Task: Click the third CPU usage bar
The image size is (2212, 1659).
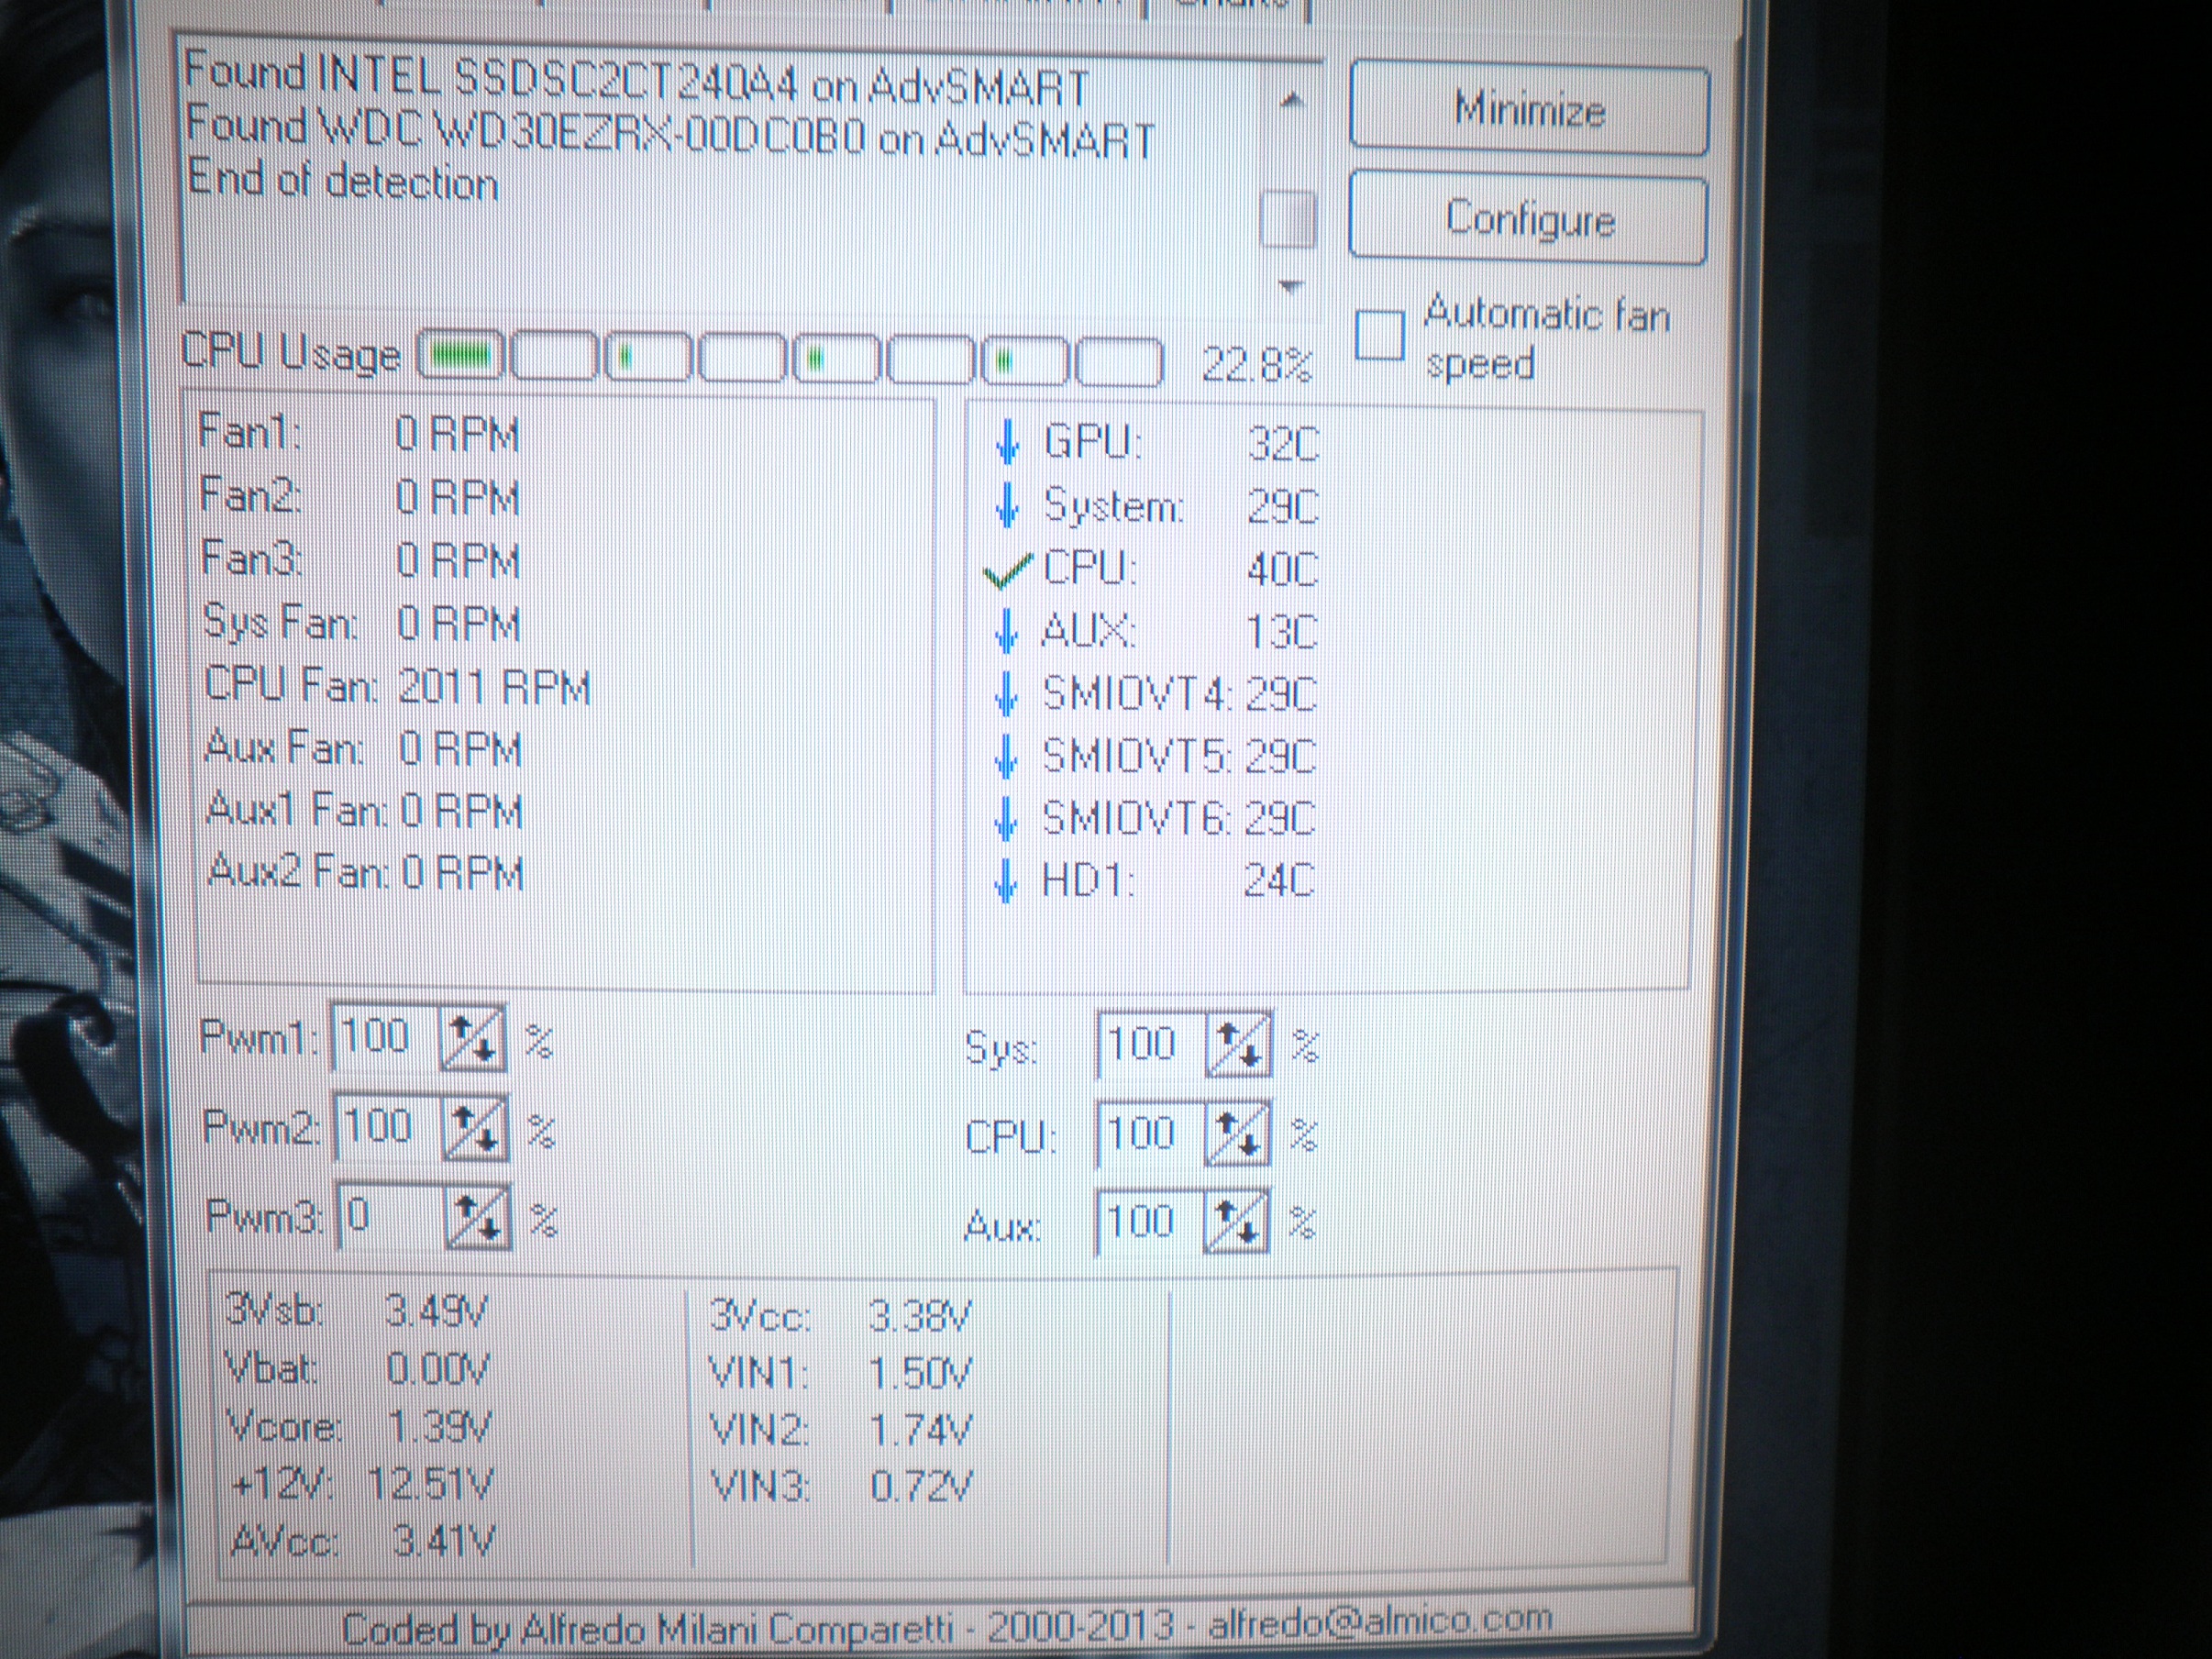Action: pos(648,356)
